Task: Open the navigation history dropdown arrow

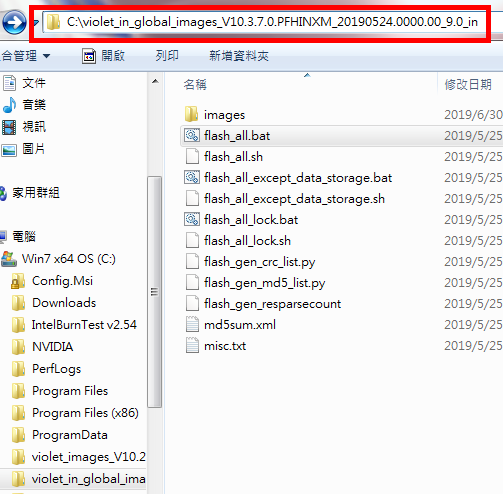Action: coord(36,23)
